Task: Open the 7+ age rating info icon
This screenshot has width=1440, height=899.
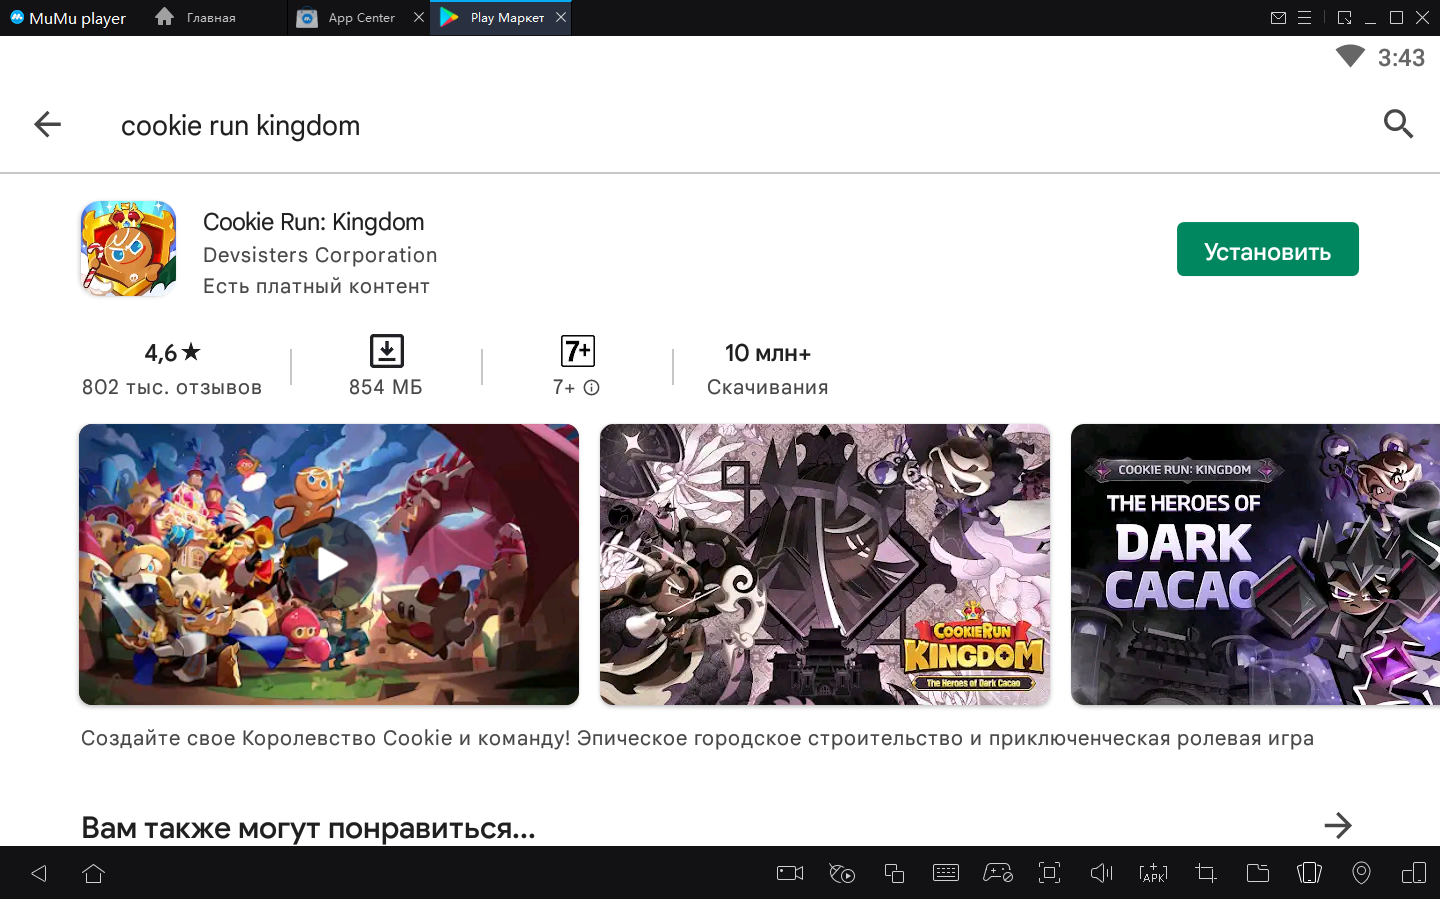Action: pos(592,388)
